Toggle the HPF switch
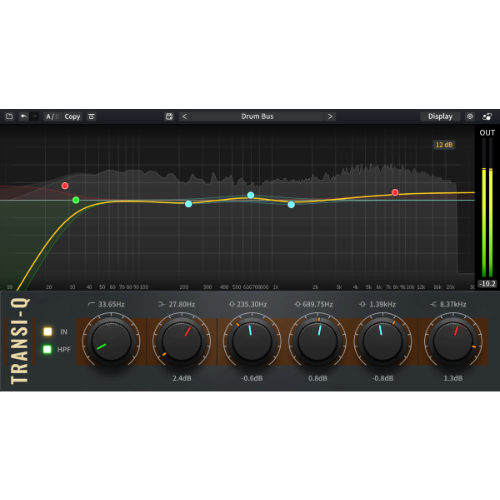Viewport: 500px width, 500px height. pos(47,349)
